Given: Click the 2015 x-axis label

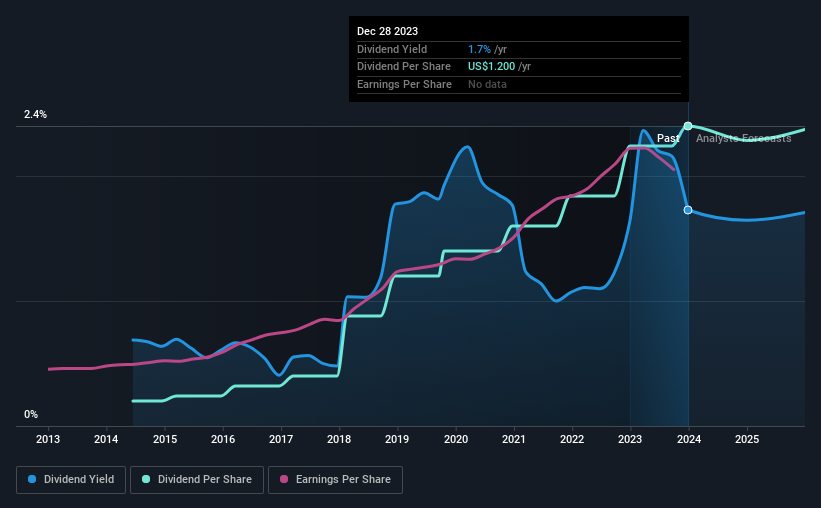Looking at the screenshot, I should tap(165, 439).
